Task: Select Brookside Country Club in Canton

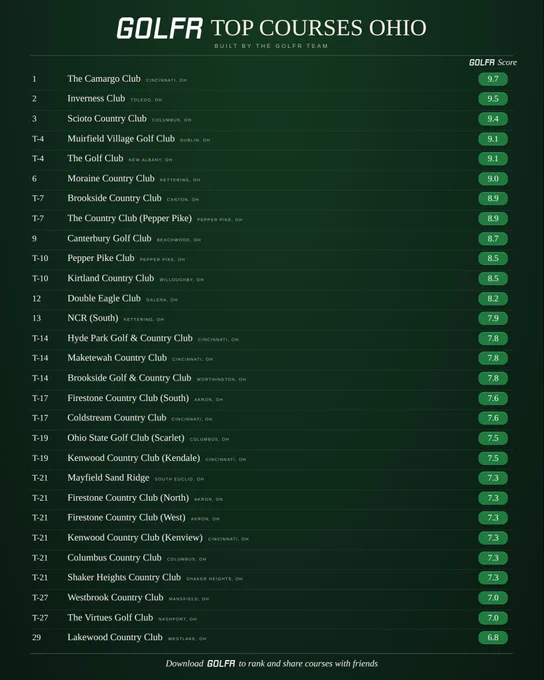Action: point(114,198)
